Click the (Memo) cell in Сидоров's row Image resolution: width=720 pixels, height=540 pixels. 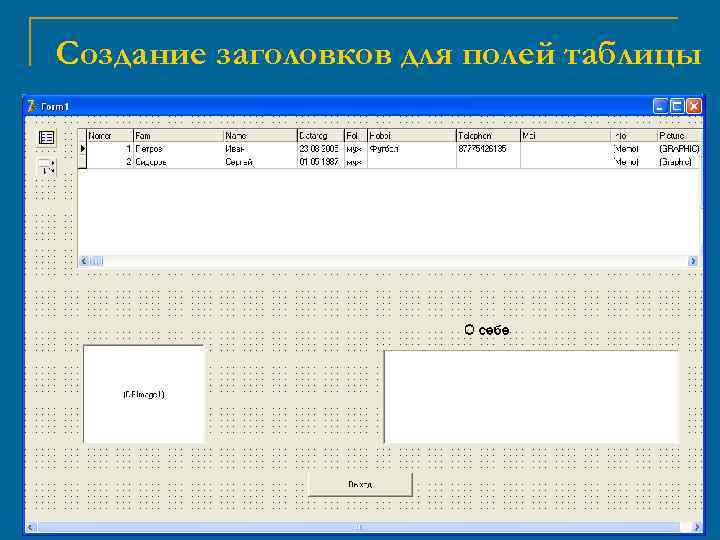[x=634, y=162]
